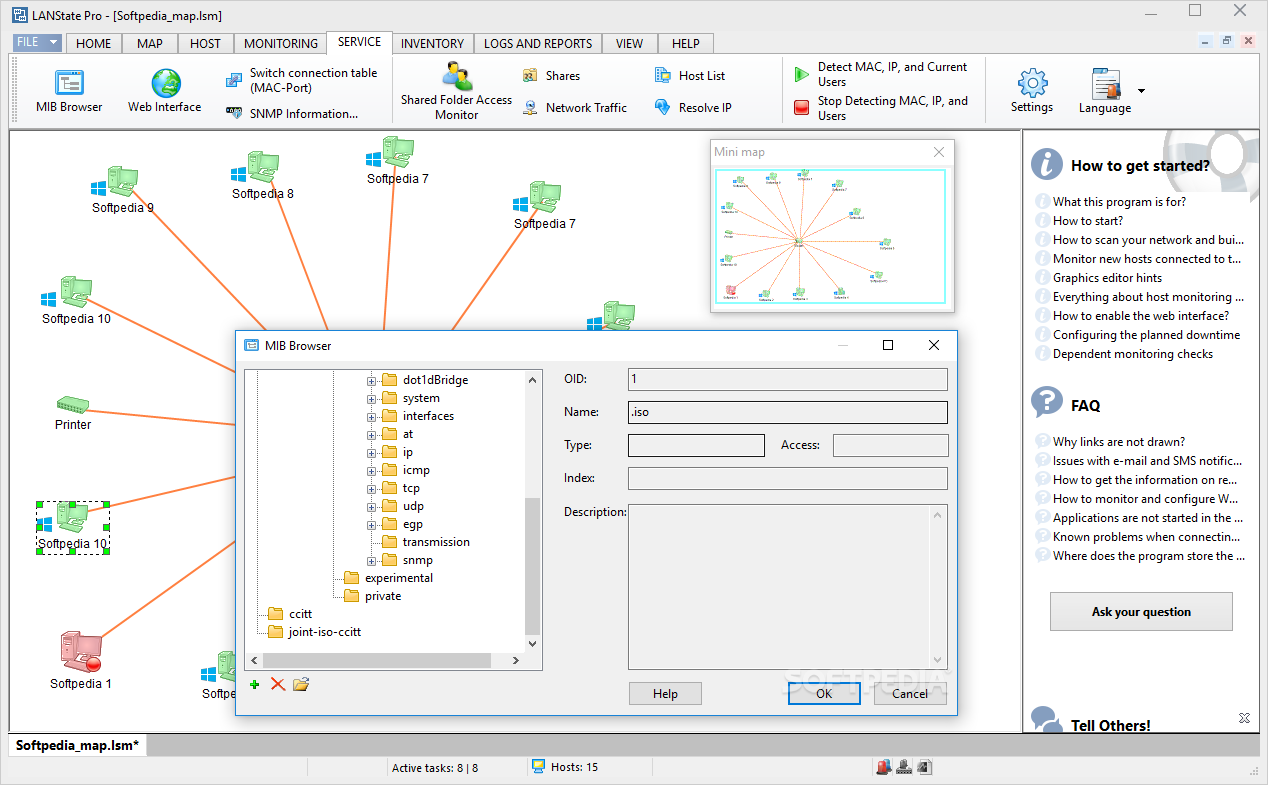The image size is (1268, 785).
Task: Start Detect MAC, IP, and Current Users
Action: point(880,74)
